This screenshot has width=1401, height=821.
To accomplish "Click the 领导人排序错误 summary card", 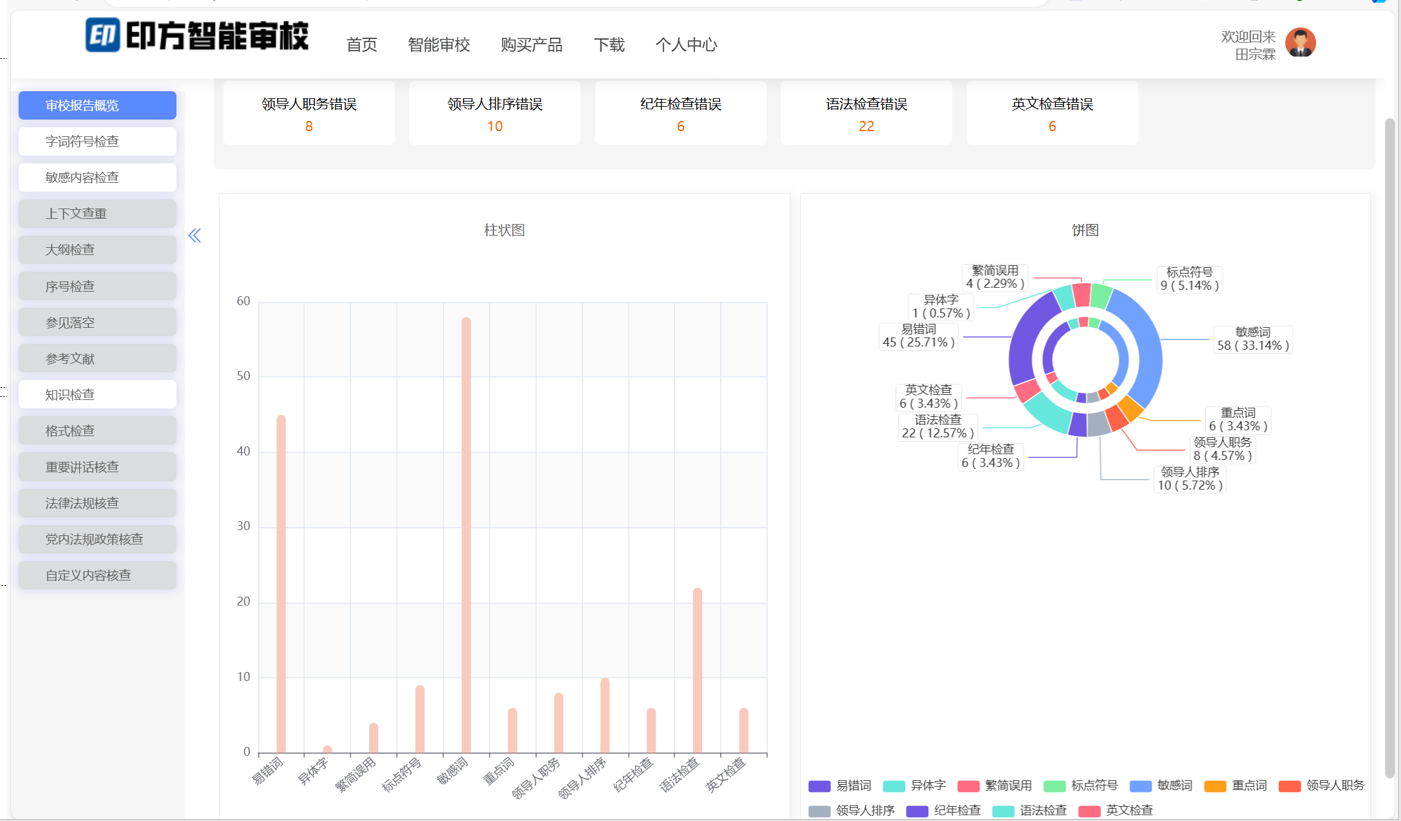I will point(495,113).
